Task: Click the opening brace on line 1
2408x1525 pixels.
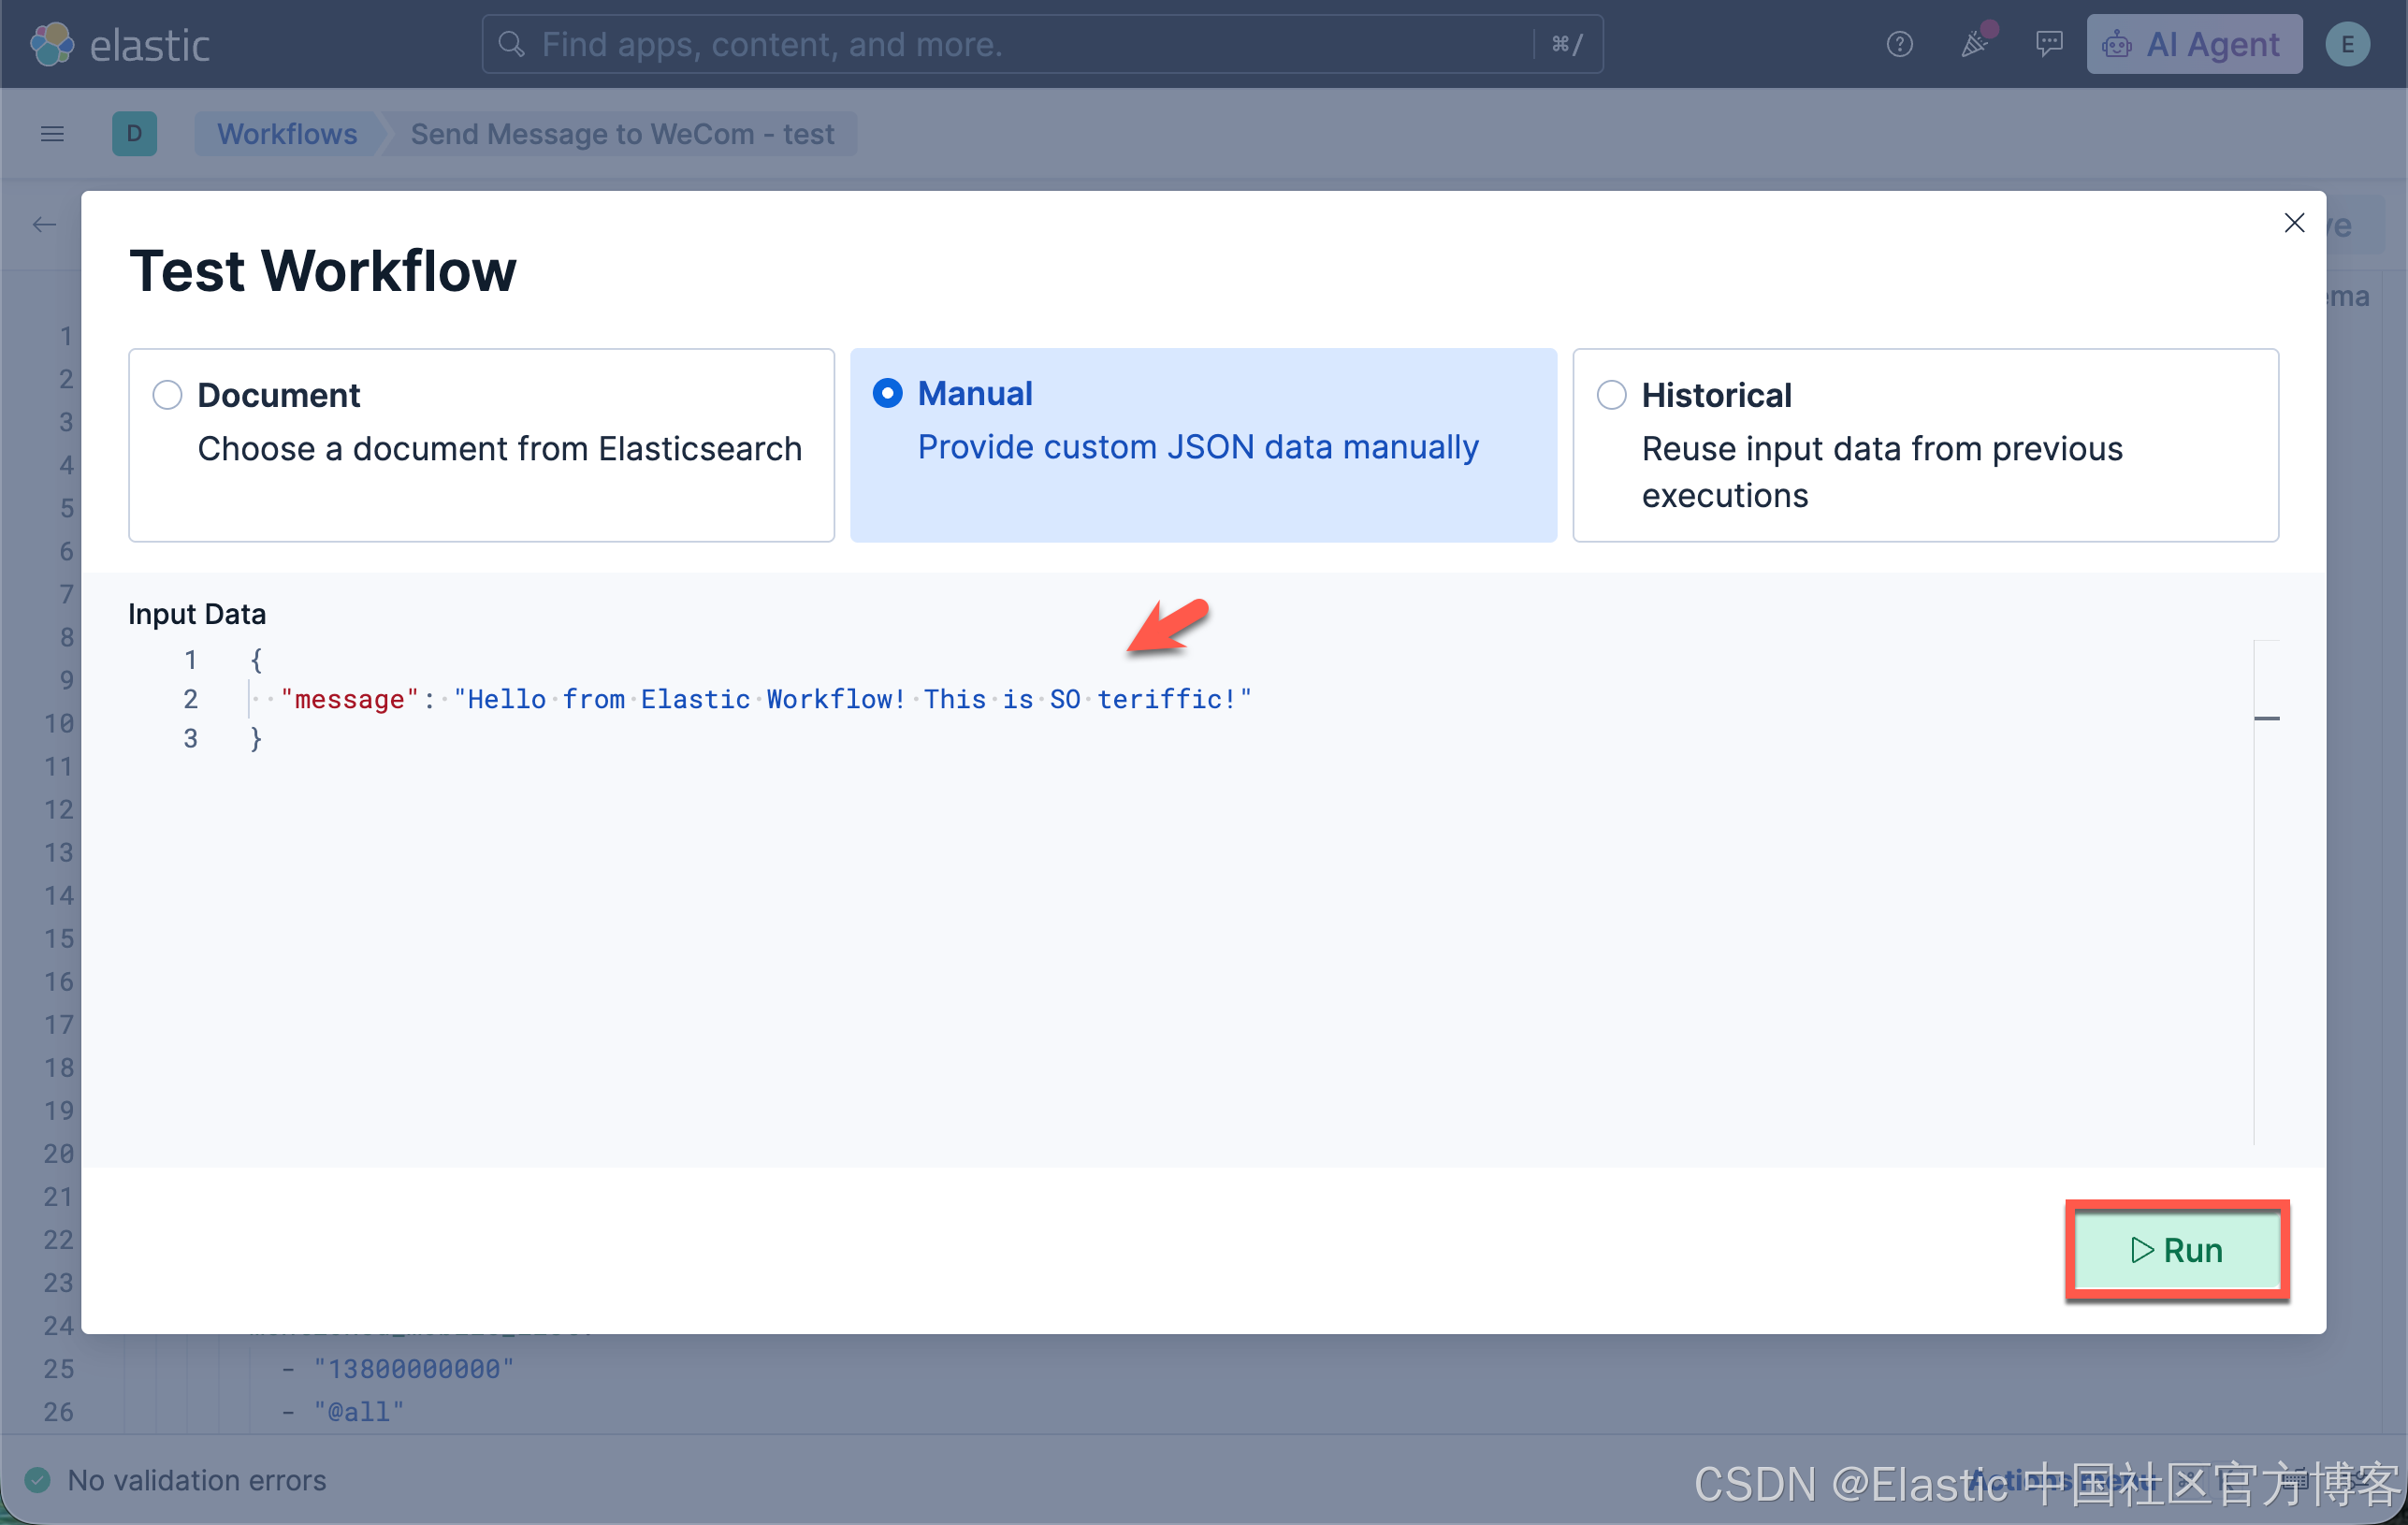Action: point(256,660)
